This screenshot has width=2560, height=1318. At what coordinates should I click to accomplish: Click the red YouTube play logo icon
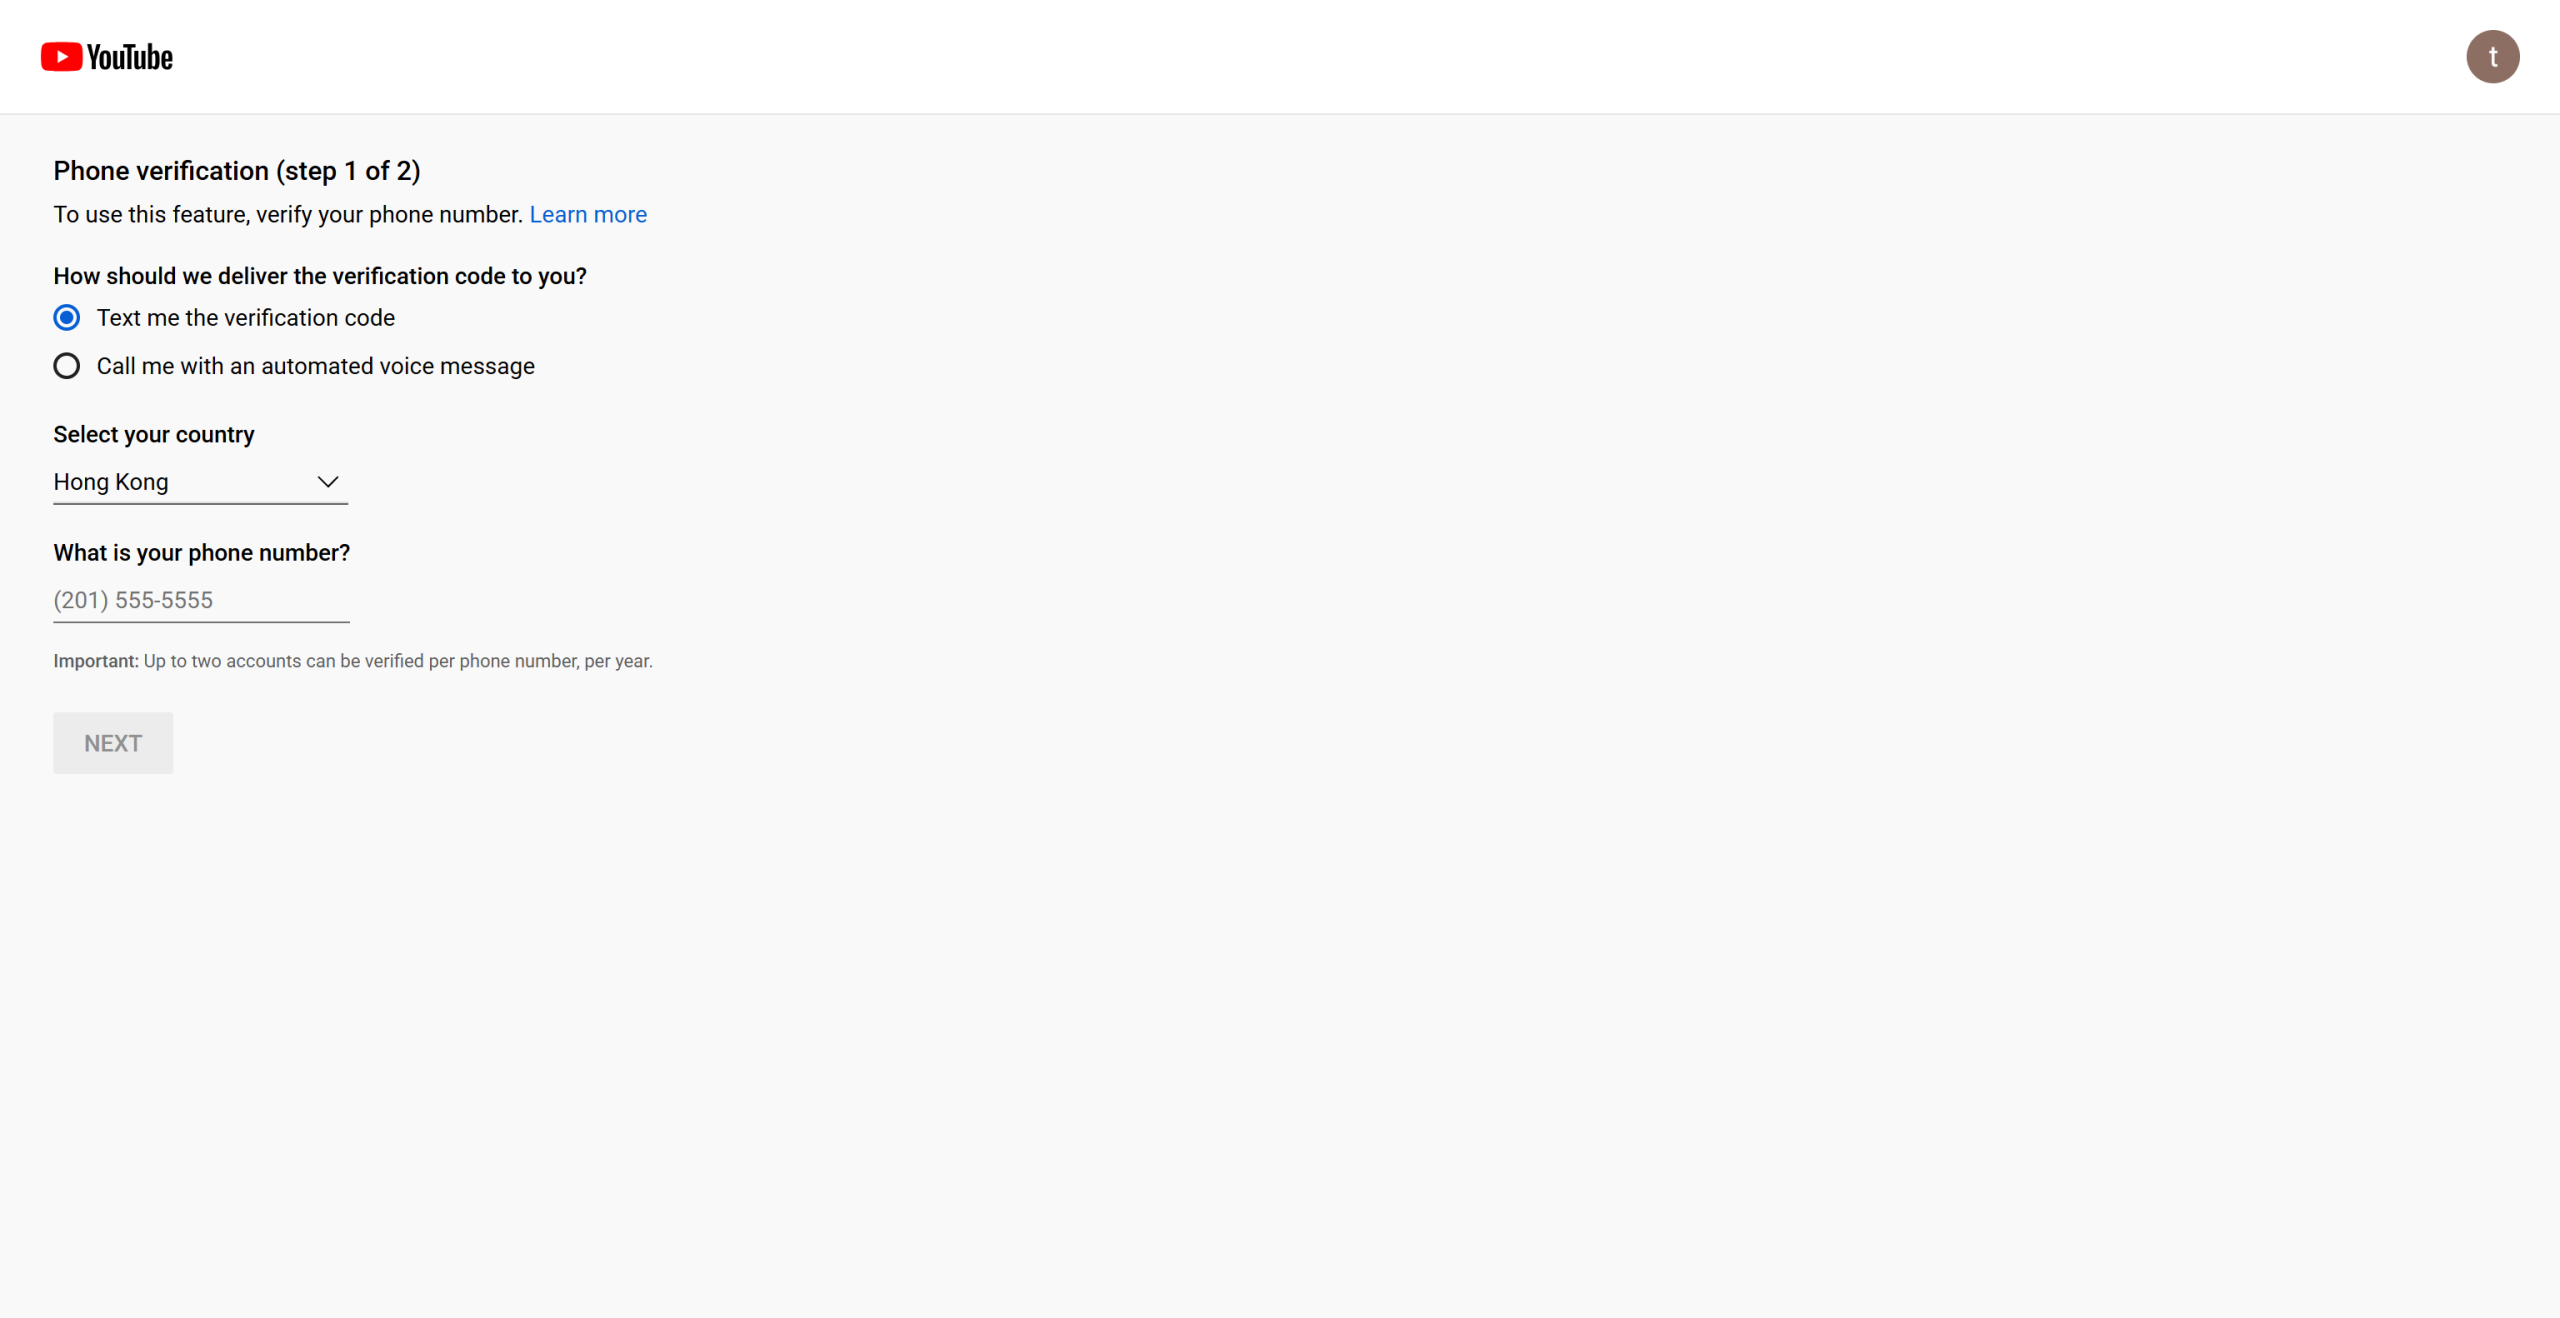(x=61, y=57)
